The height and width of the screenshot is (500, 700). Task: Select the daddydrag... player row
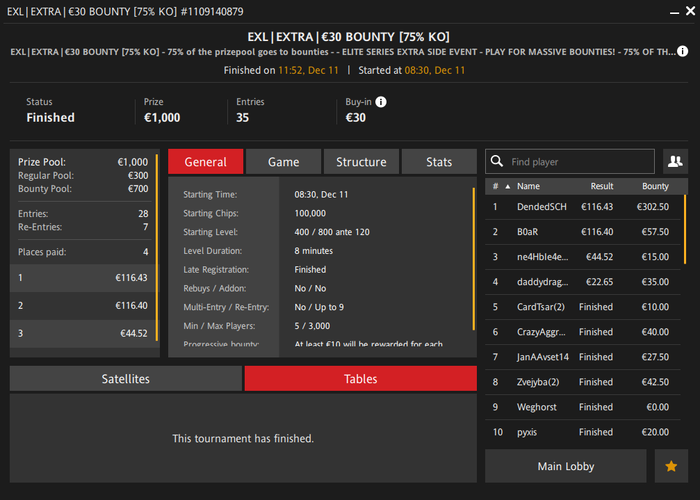click(583, 282)
